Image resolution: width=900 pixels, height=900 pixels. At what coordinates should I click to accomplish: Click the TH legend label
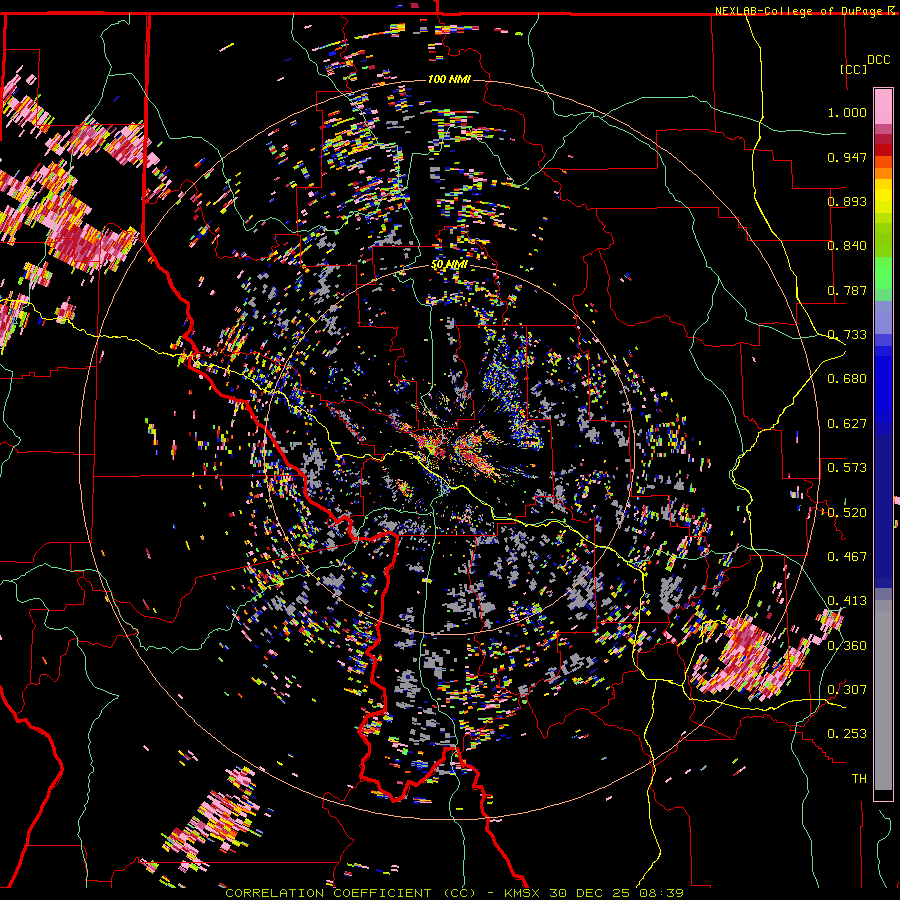coord(859,778)
